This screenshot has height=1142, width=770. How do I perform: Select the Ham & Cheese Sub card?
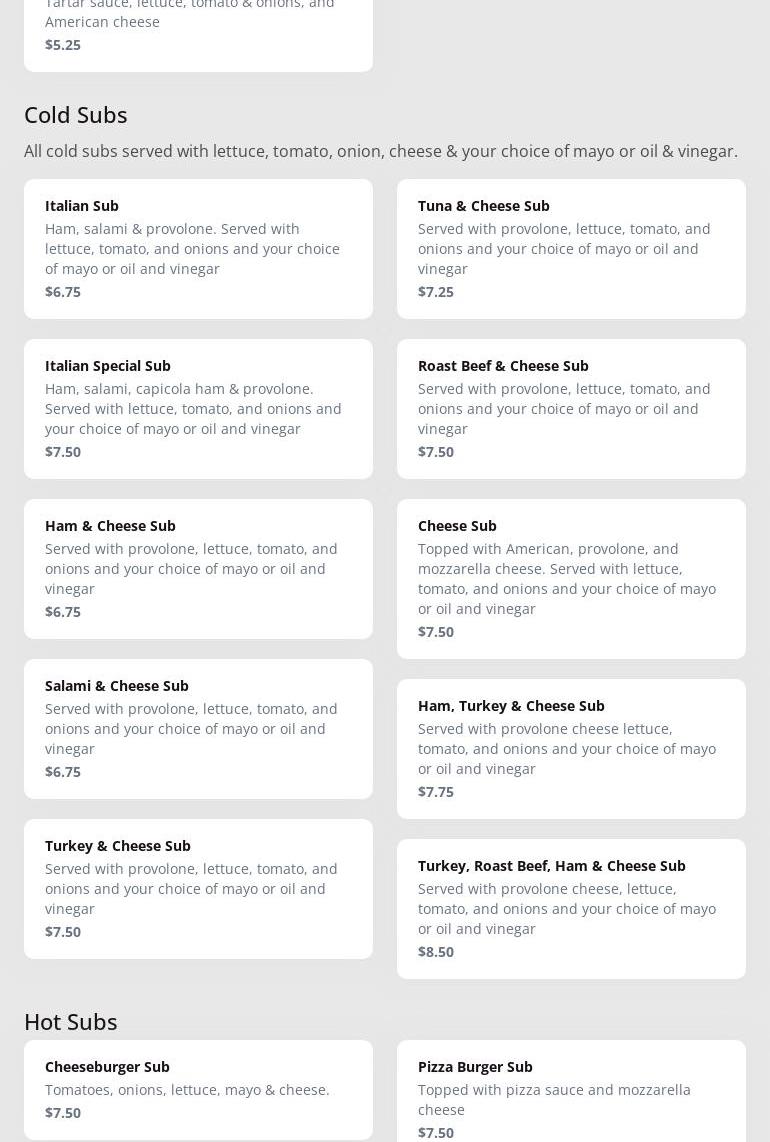[198, 569]
